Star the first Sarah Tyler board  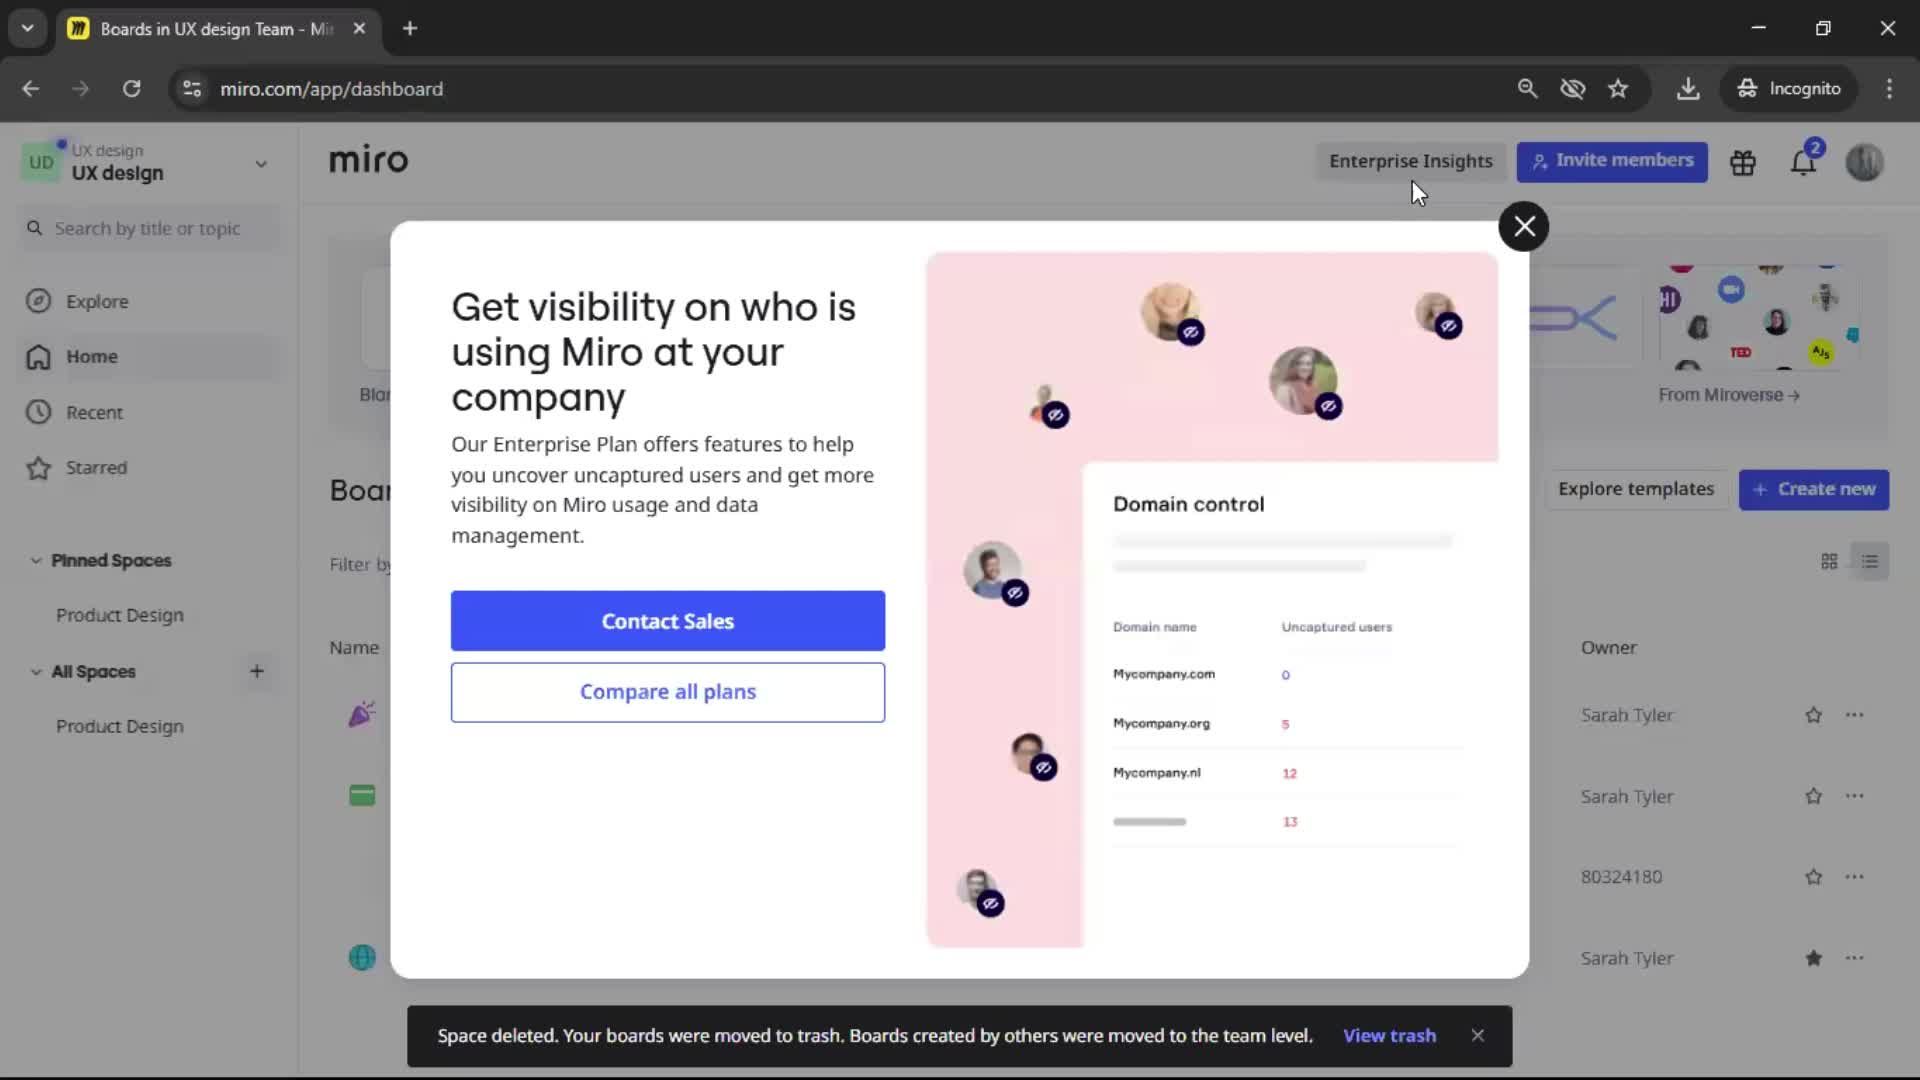(x=1814, y=715)
